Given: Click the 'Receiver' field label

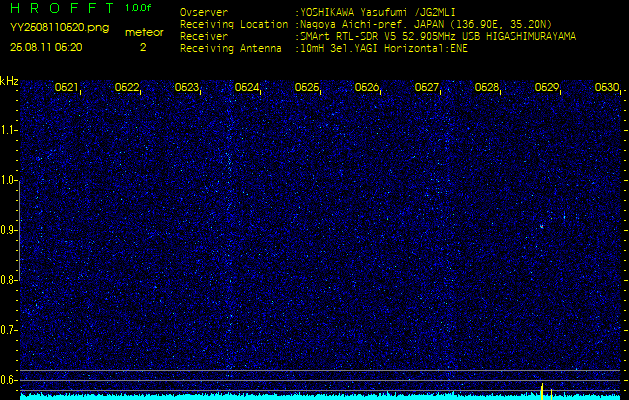Looking at the screenshot, I should point(204,37).
